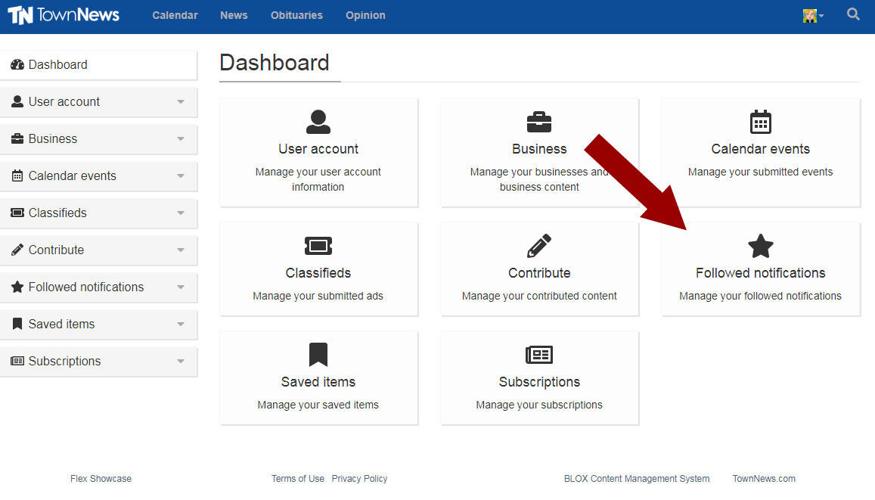This screenshot has width=875, height=500.
Task: Open Obituaries in top navigation
Action: pos(296,16)
